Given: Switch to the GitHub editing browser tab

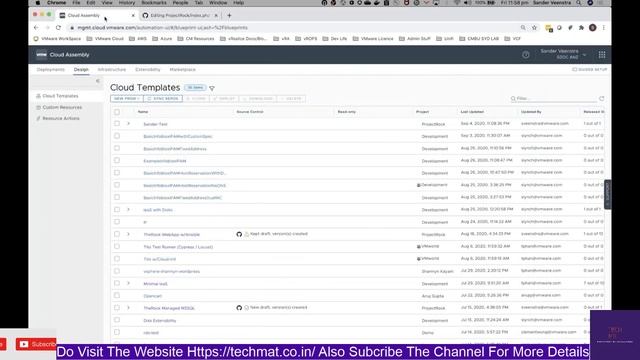Looking at the screenshot, I should pos(180,16).
